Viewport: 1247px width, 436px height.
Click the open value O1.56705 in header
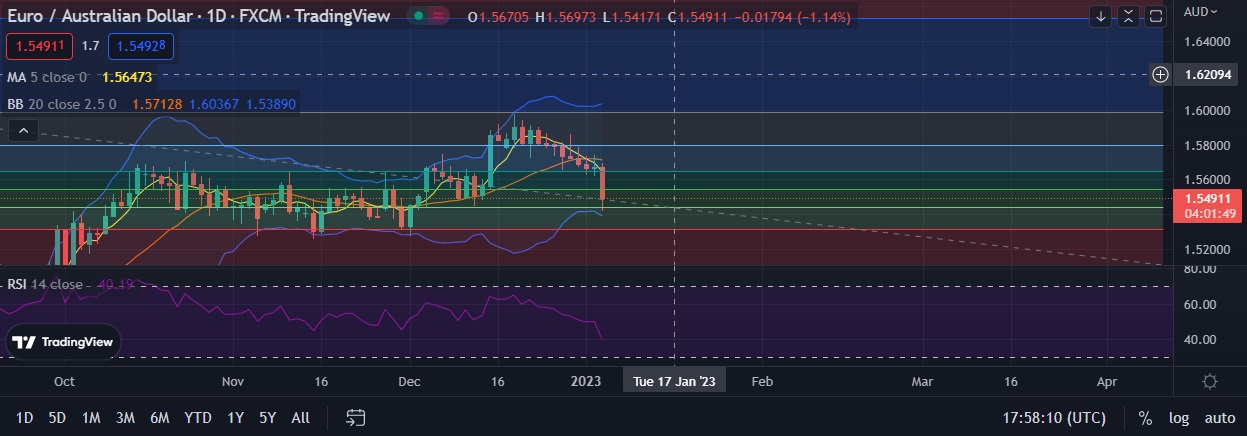tap(499, 17)
